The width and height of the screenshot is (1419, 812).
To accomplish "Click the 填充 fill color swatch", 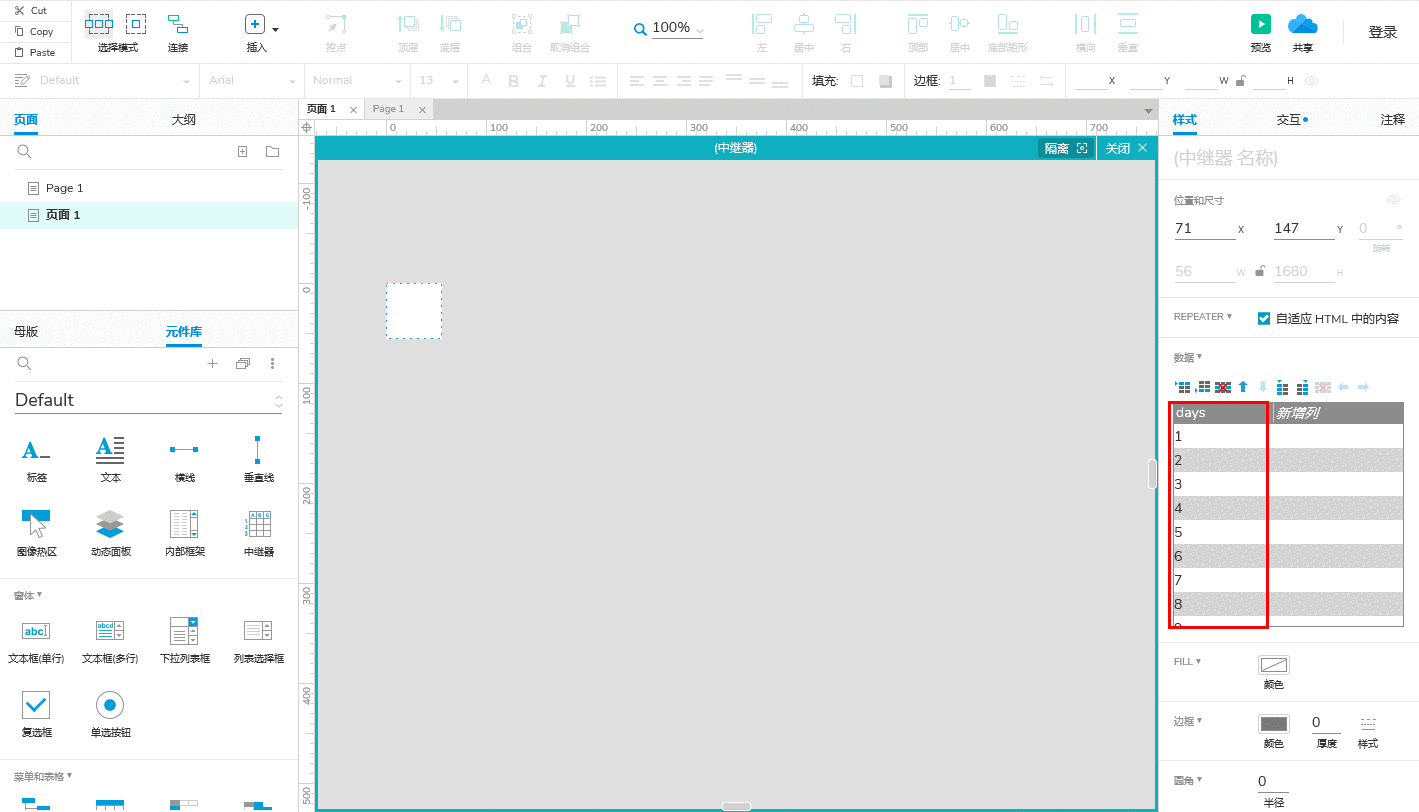I will 857,81.
